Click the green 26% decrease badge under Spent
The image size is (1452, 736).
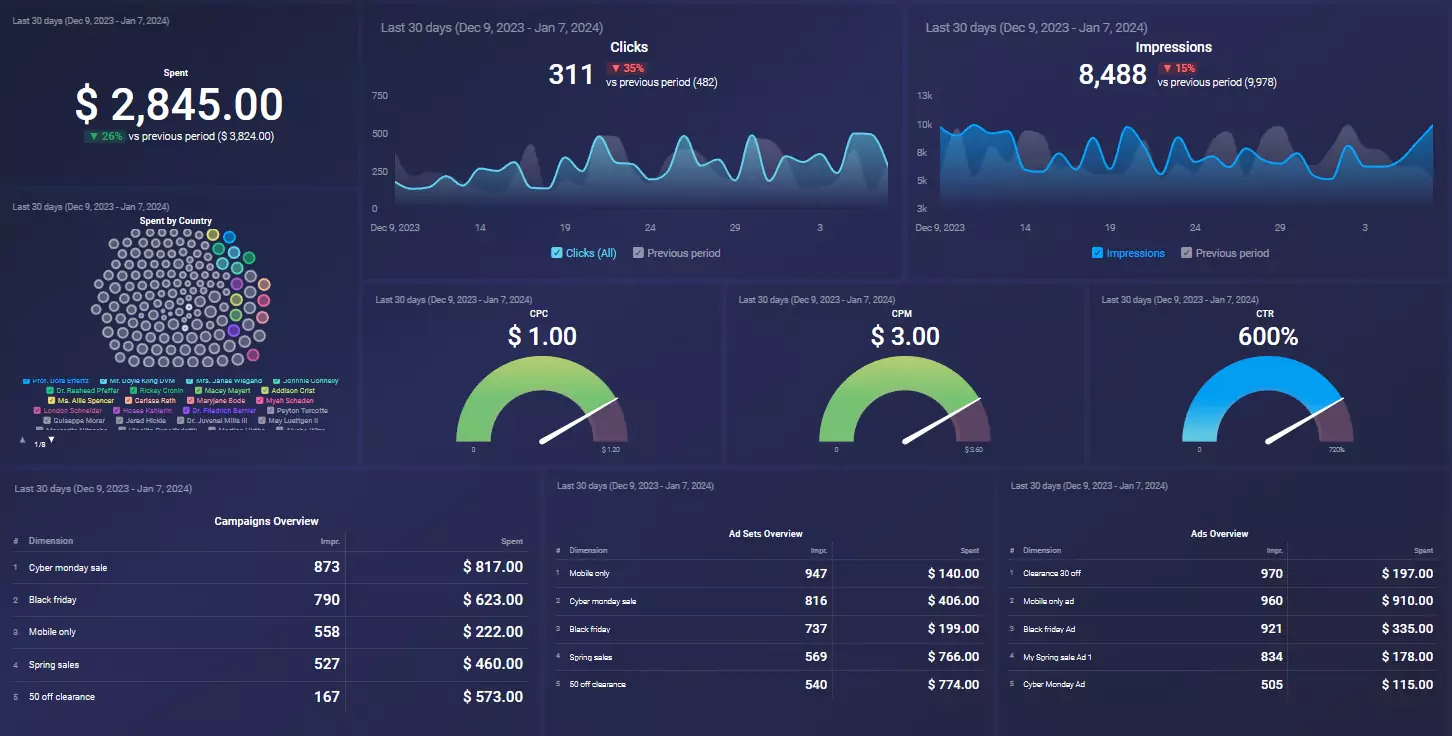[104, 136]
